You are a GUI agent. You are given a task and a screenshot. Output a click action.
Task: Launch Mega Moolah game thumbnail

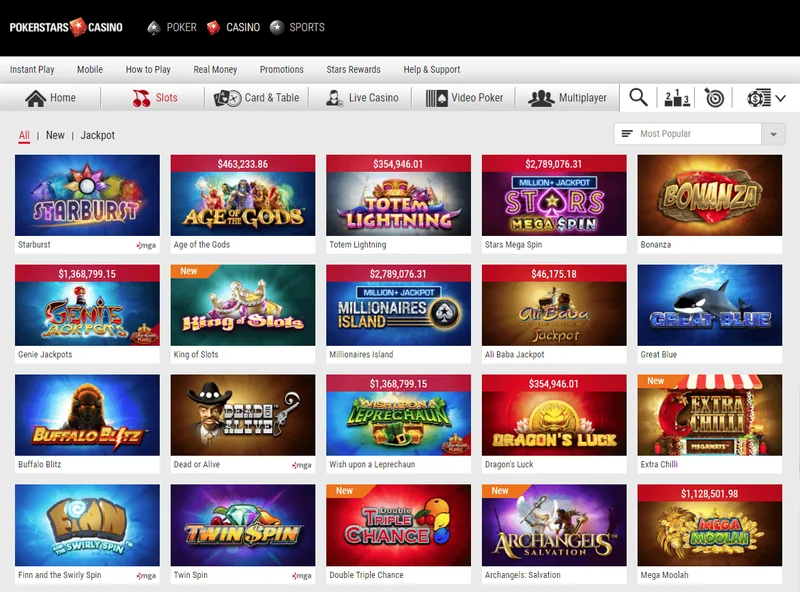point(710,525)
